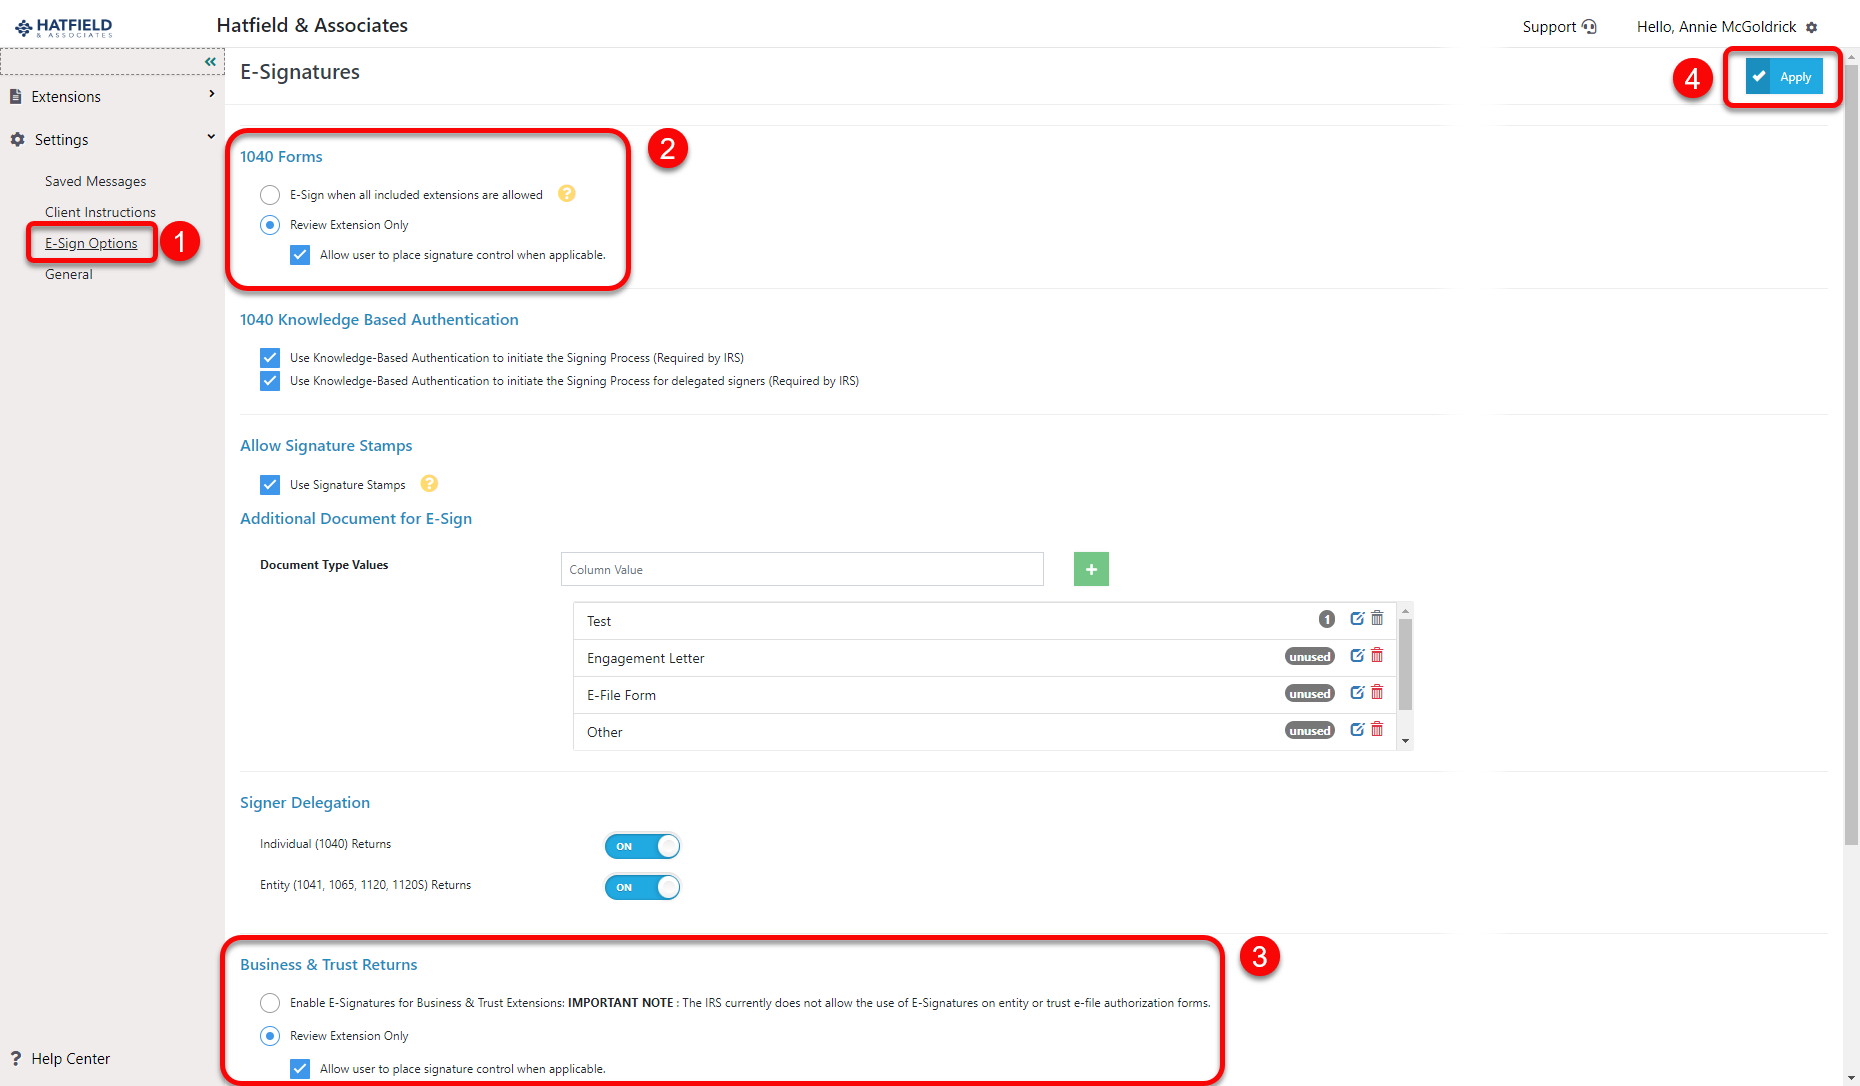The width and height of the screenshot is (1860, 1086).
Task: Collapse the sidebar with the double-chevron arrow
Action: pos(210,61)
